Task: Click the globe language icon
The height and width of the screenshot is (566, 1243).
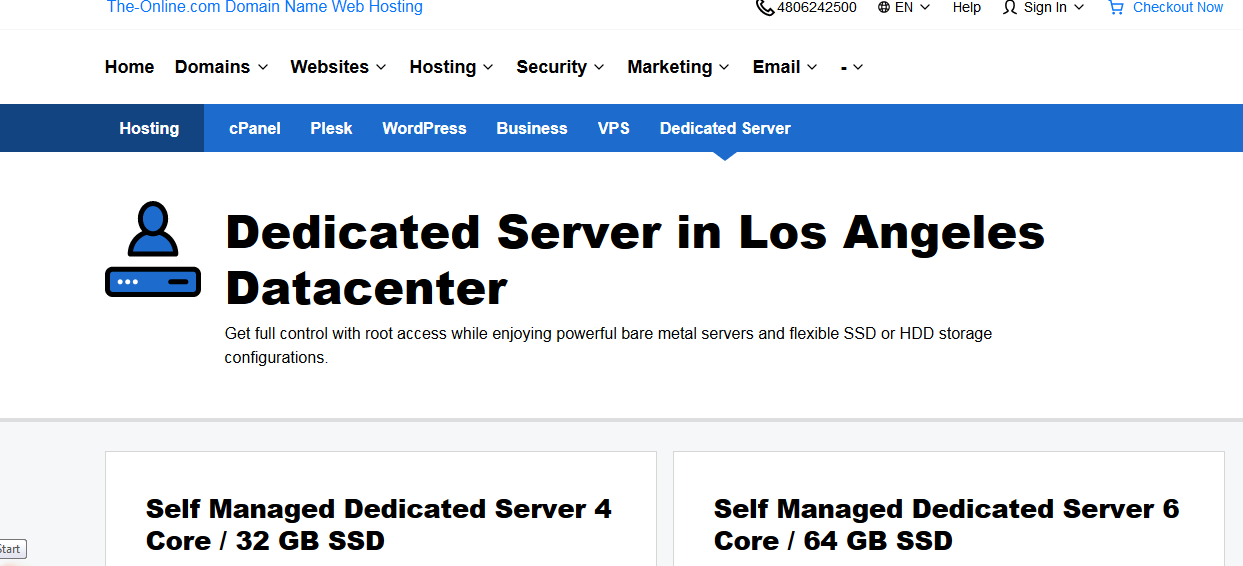Action: click(884, 7)
